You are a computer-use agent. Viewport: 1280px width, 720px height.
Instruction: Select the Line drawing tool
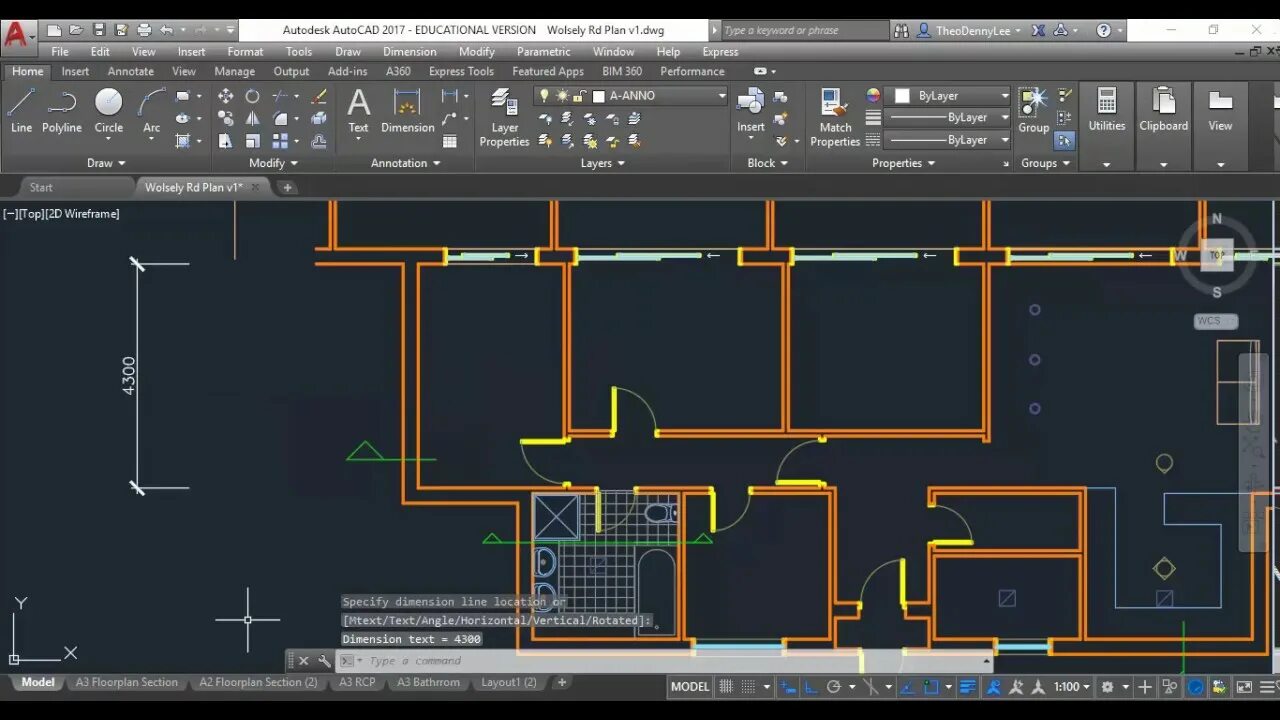point(21,110)
